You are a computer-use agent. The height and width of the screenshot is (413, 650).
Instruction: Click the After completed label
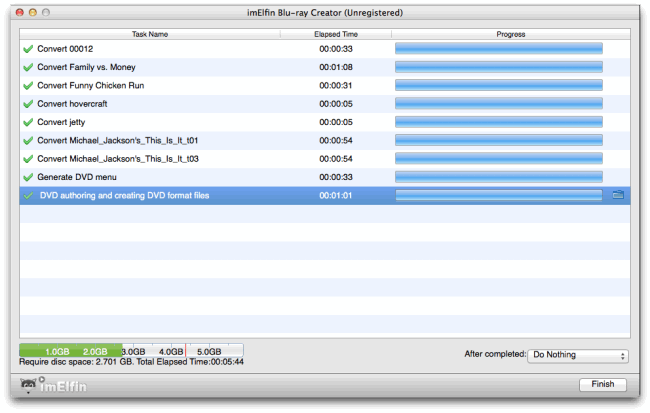(x=495, y=354)
